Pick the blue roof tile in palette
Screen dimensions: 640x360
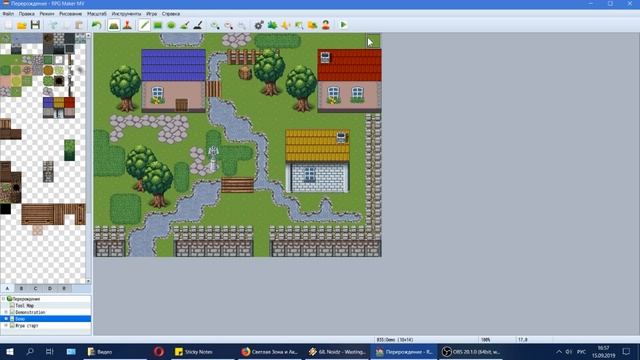point(48,102)
